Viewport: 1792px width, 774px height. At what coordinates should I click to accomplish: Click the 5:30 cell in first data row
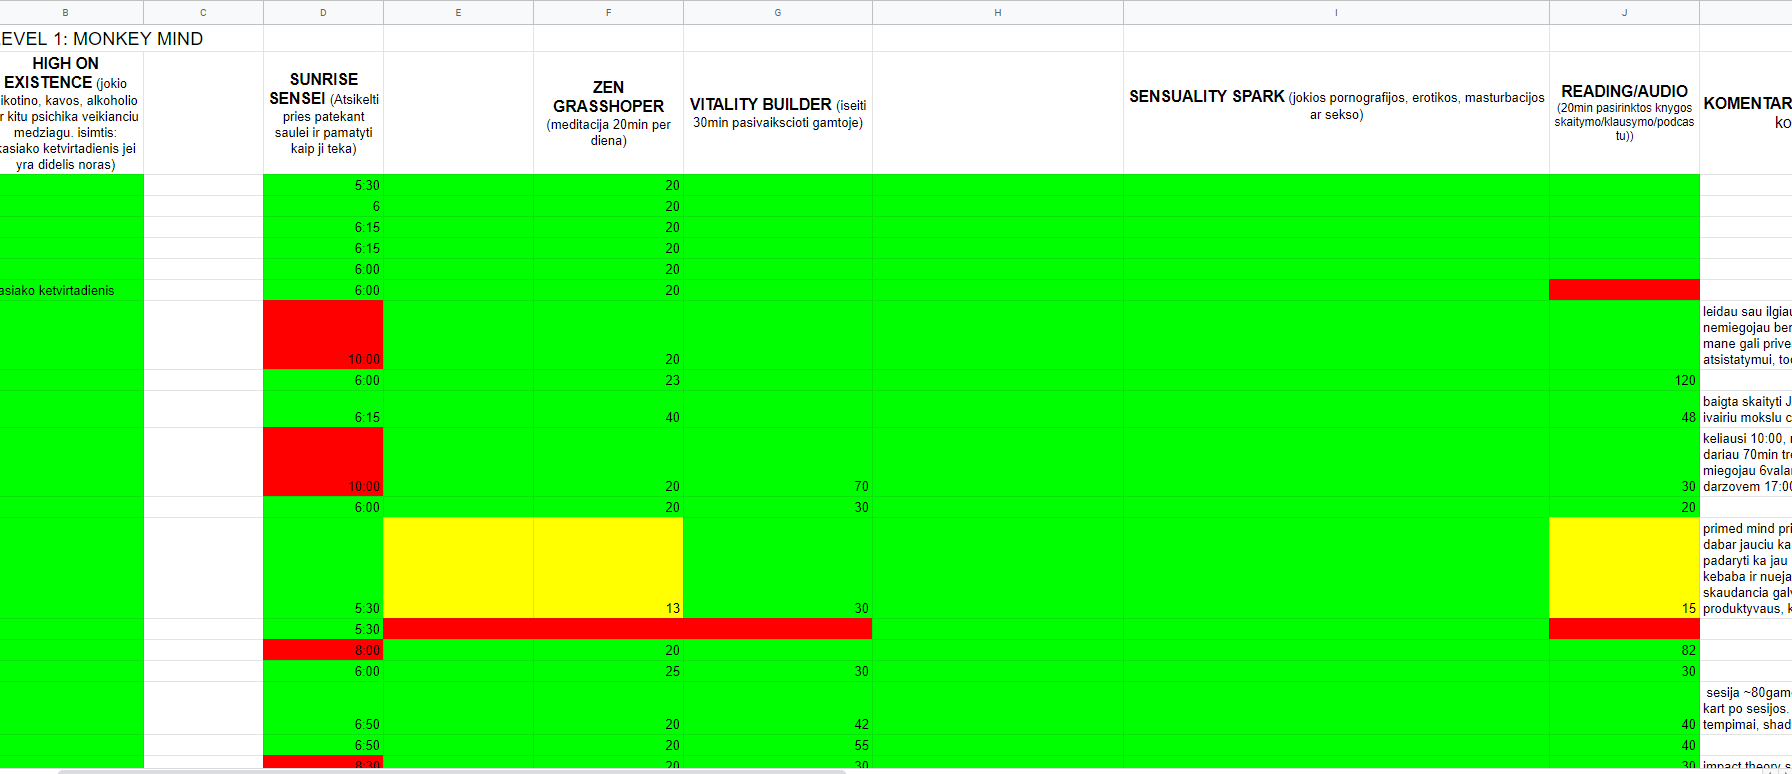click(x=323, y=185)
